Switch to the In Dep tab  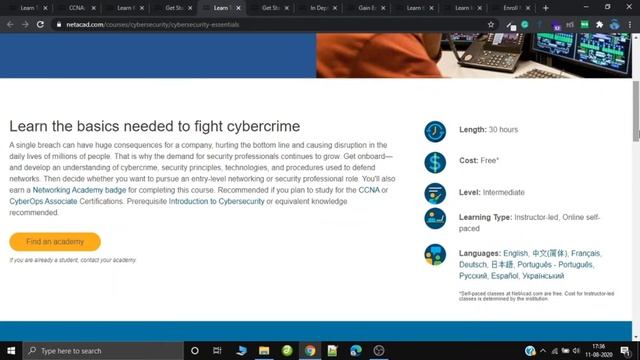tap(318, 8)
